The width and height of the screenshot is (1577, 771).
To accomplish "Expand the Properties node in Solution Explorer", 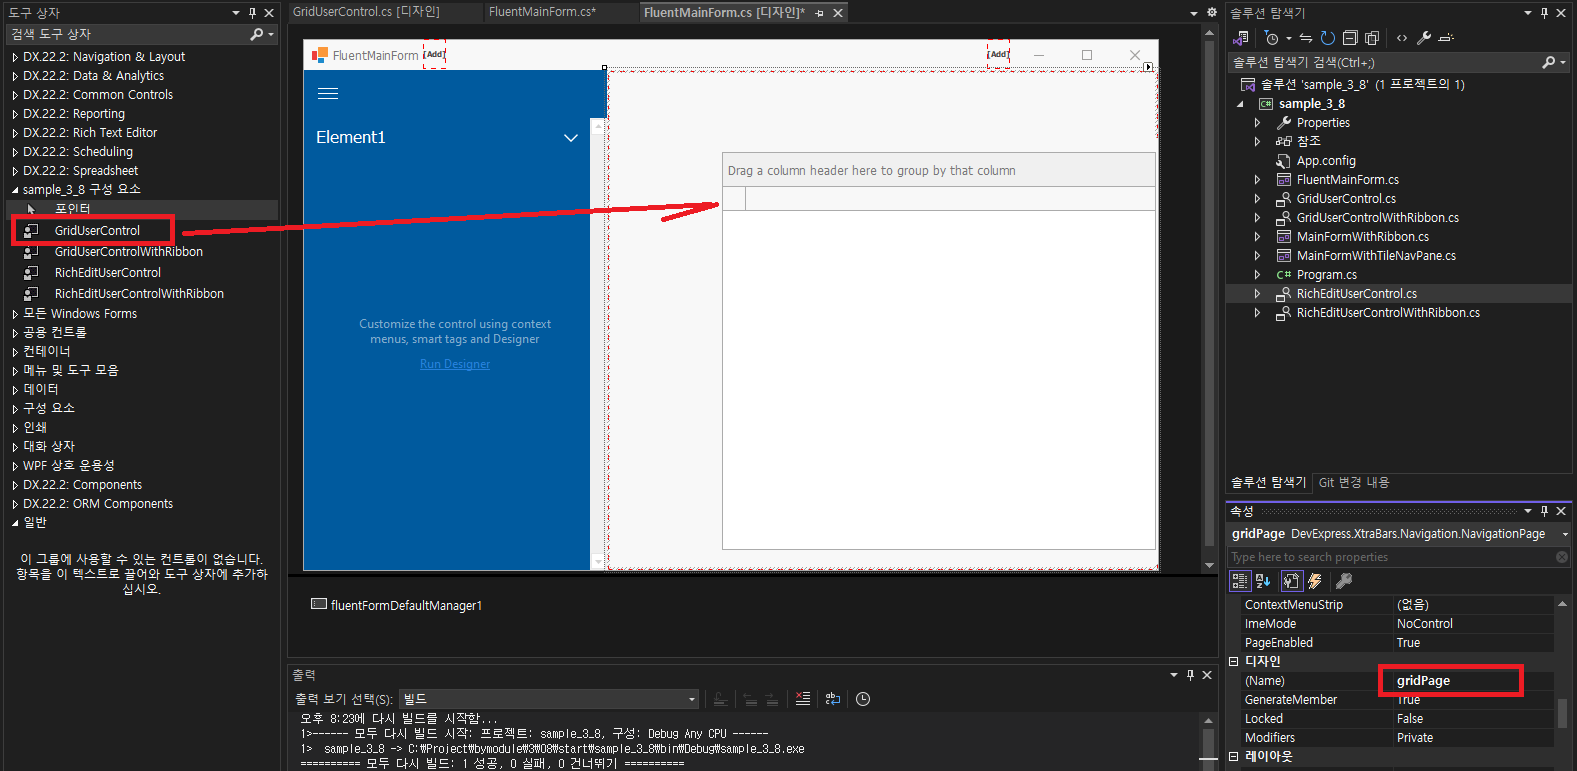I will pyautogui.click(x=1257, y=123).
